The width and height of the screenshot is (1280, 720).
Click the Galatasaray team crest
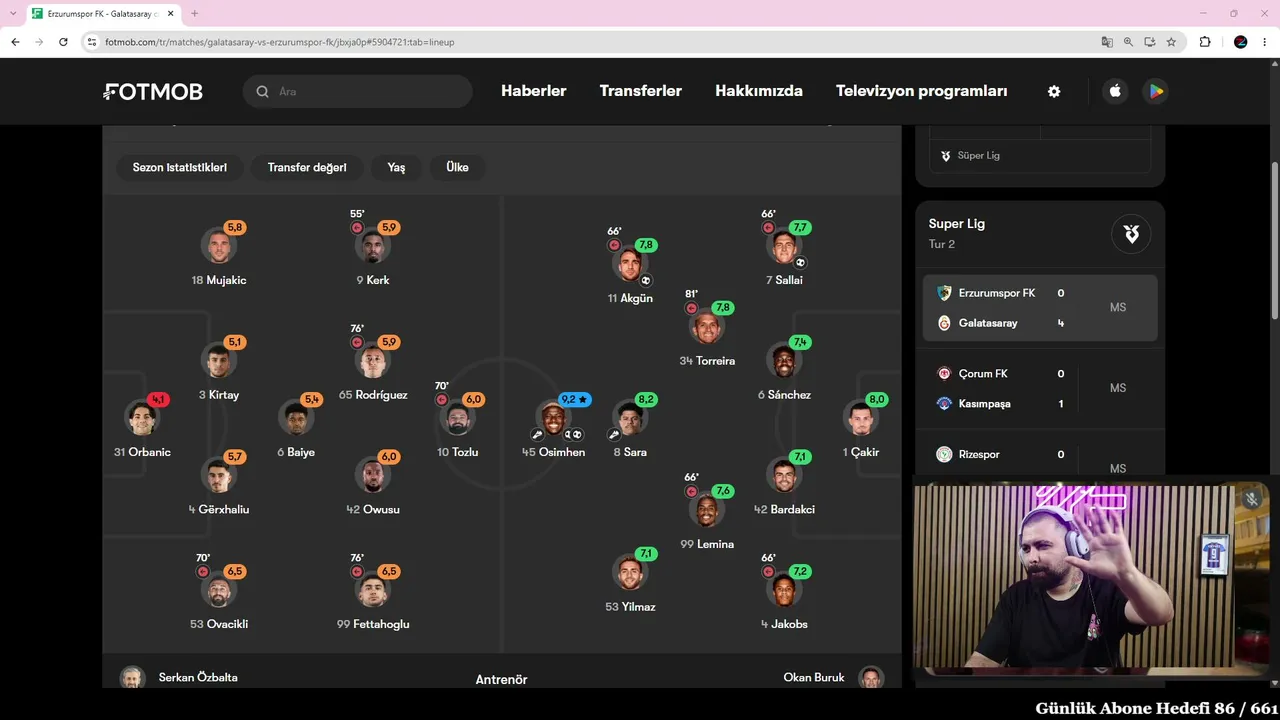pyautogui.click(x=944, y=323)
